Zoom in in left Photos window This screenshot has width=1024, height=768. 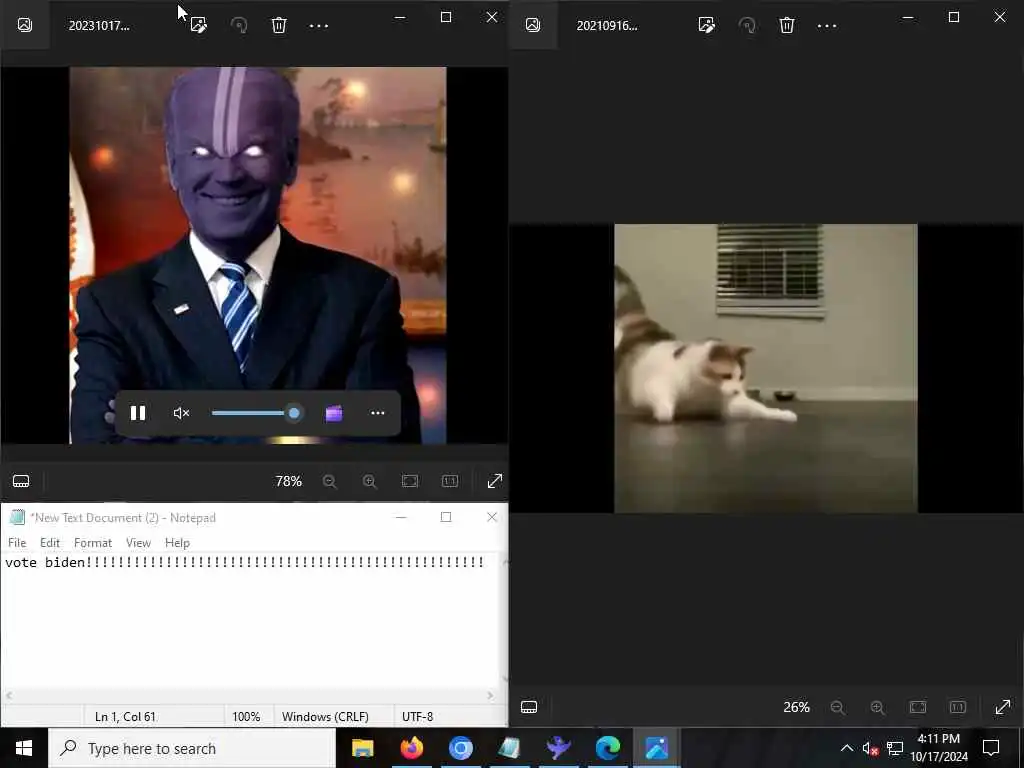(370, 481)
